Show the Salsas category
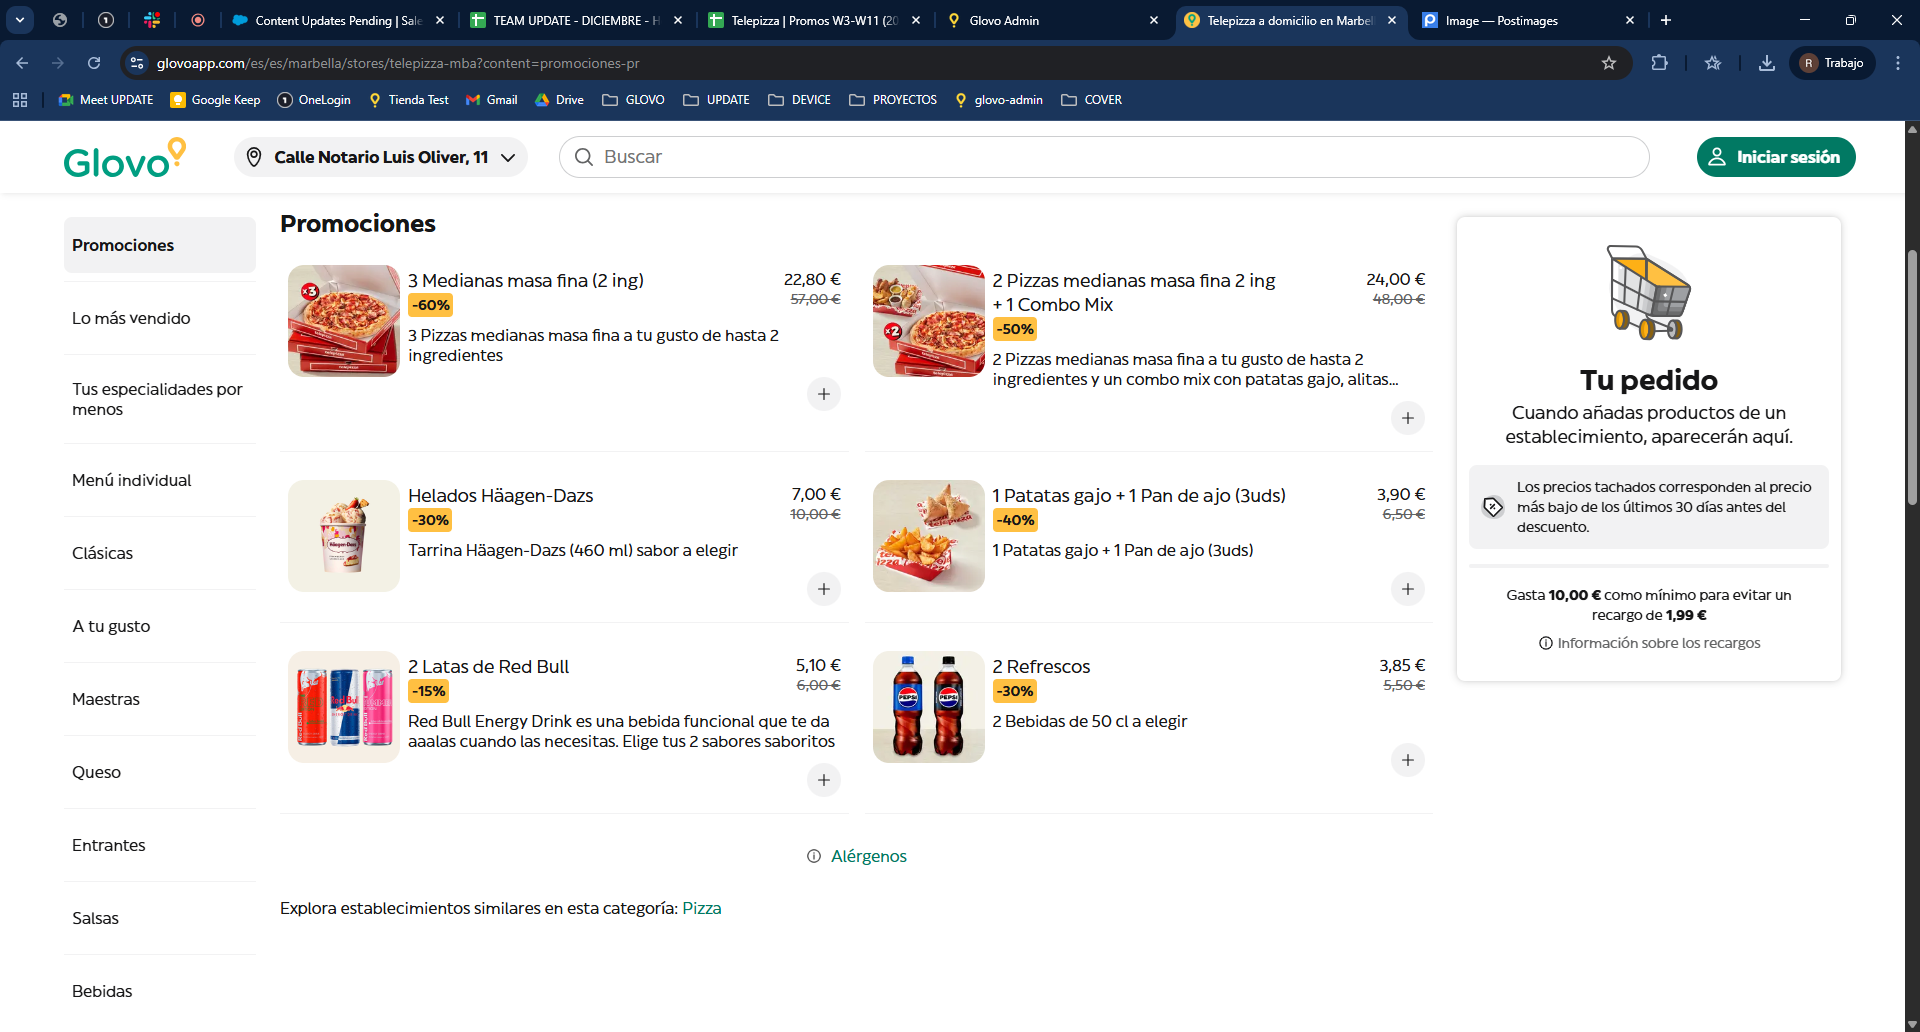The width and height of the screenshot is (1920, 1032). point(160,918)
